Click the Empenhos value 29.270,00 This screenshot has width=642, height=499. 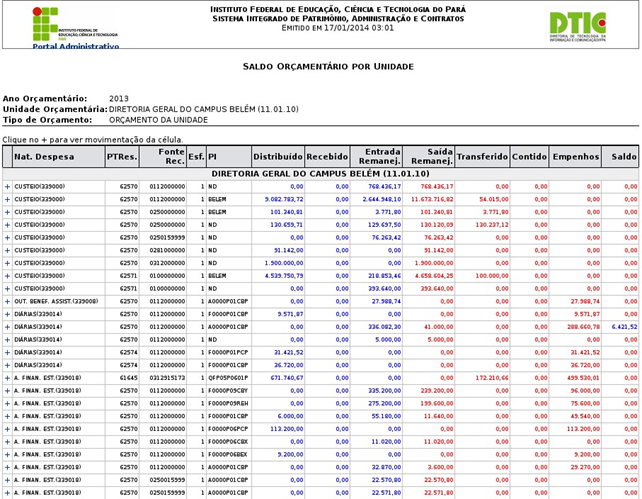[585, 467]
